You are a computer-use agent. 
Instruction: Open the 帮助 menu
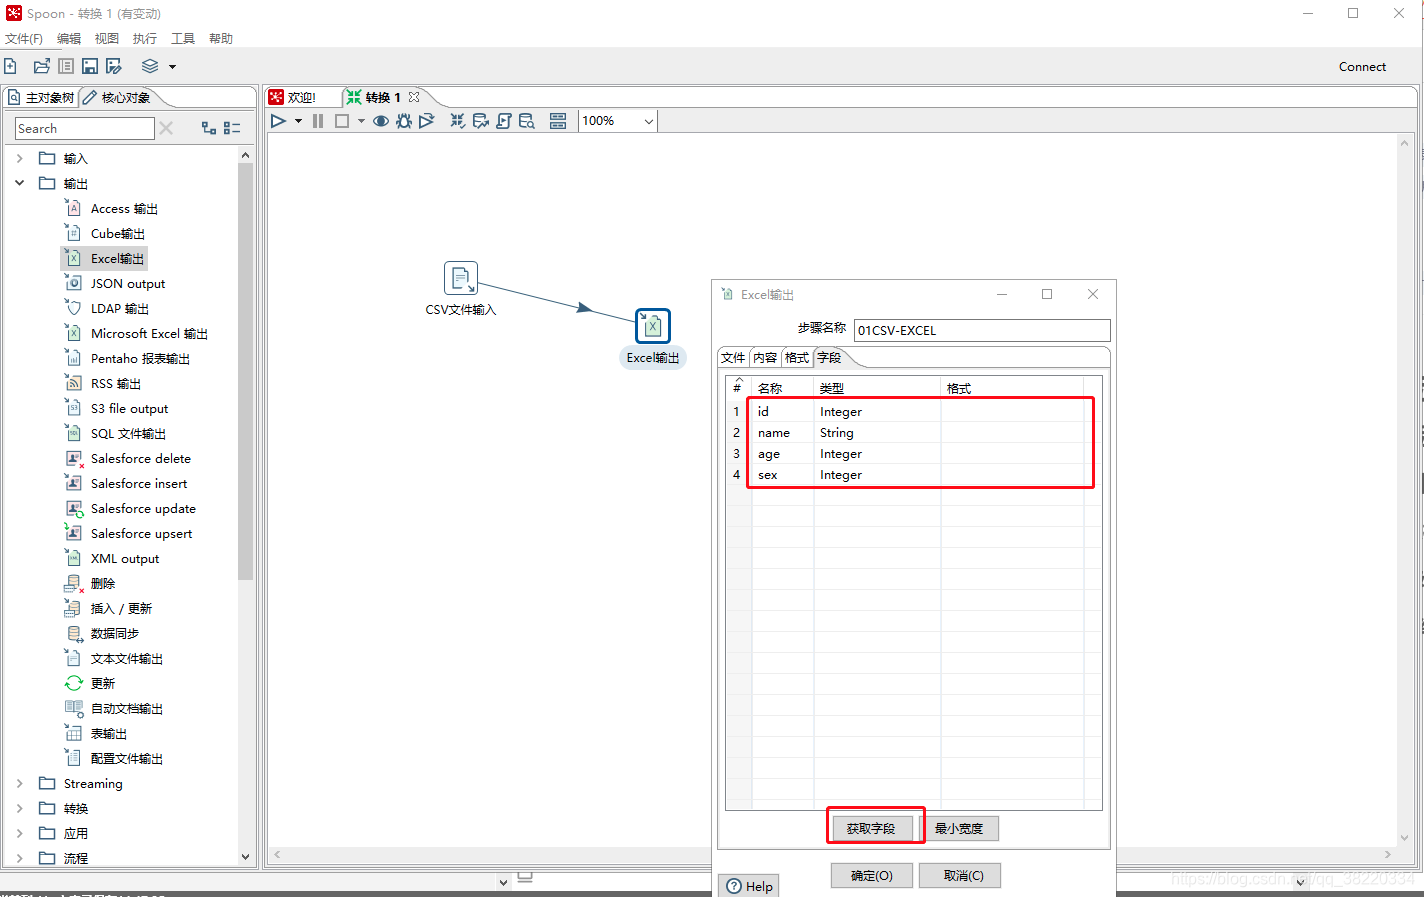221,38
